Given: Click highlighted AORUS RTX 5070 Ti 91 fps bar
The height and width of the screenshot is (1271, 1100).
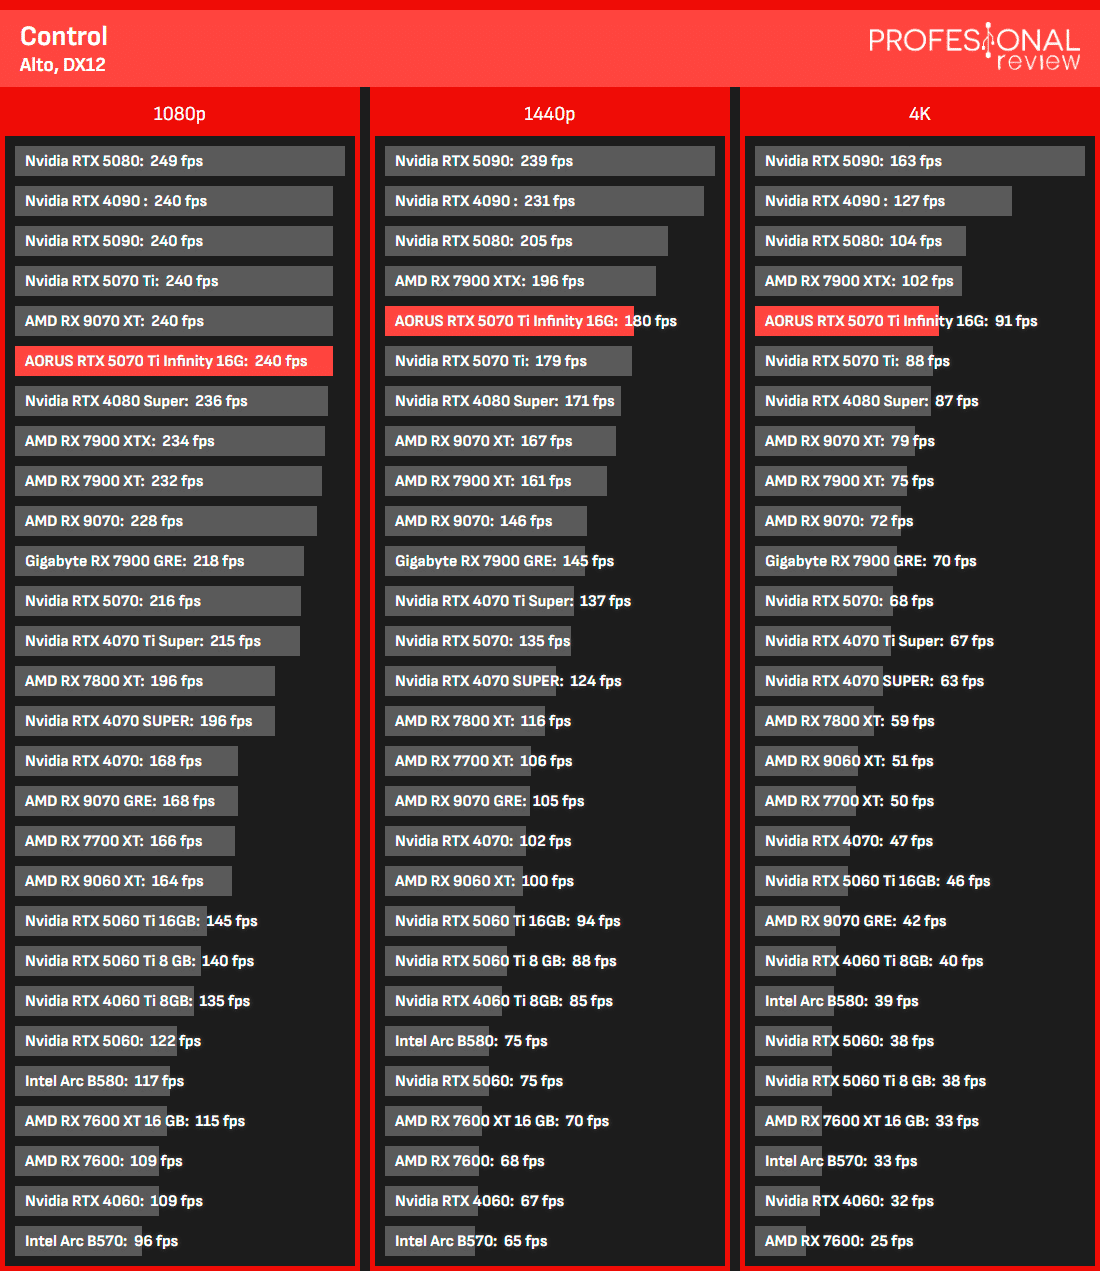Looking at the screenshot, I should click(x=847, y=321).
